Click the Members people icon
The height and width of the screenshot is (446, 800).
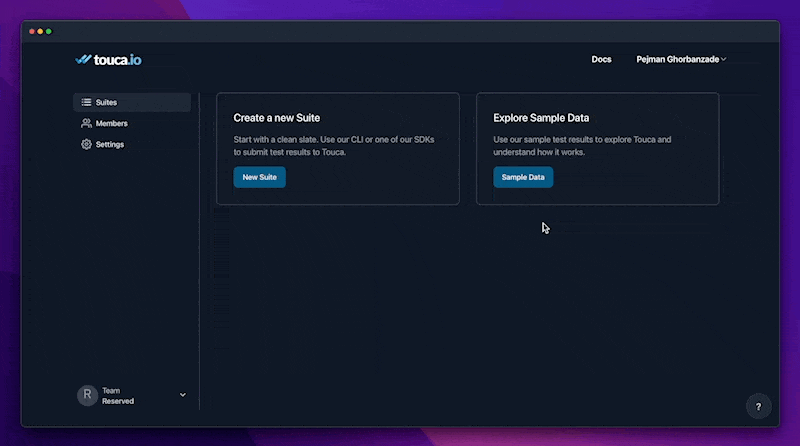tap(86, 123)
